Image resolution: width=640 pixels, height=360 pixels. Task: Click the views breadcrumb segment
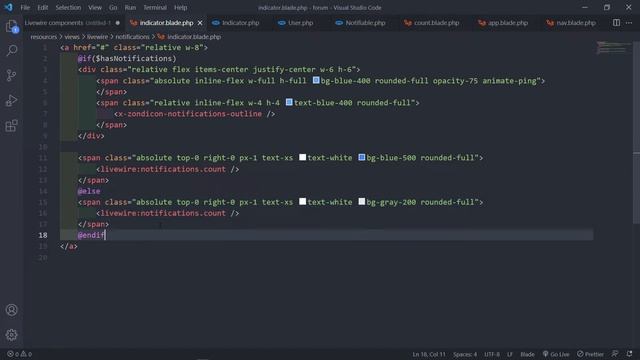coord(72,37)
